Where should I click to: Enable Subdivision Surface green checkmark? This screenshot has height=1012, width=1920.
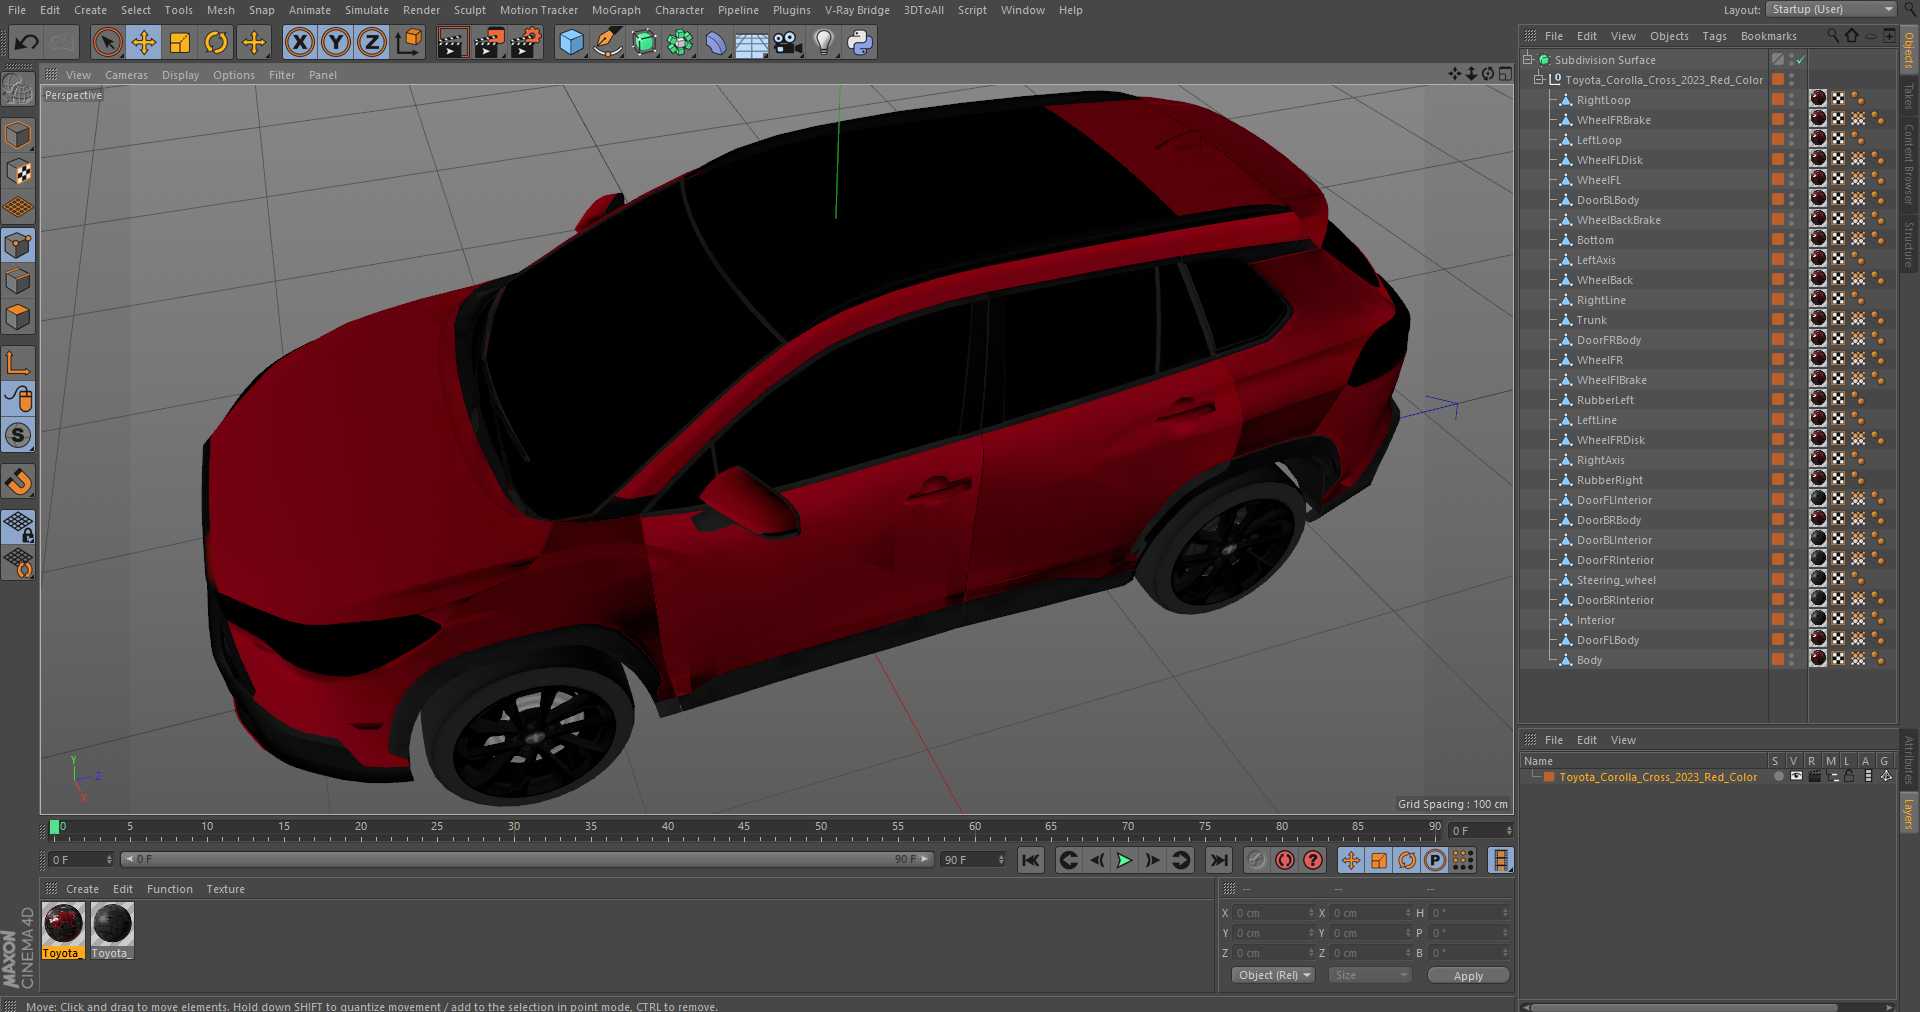[1800, 60]
